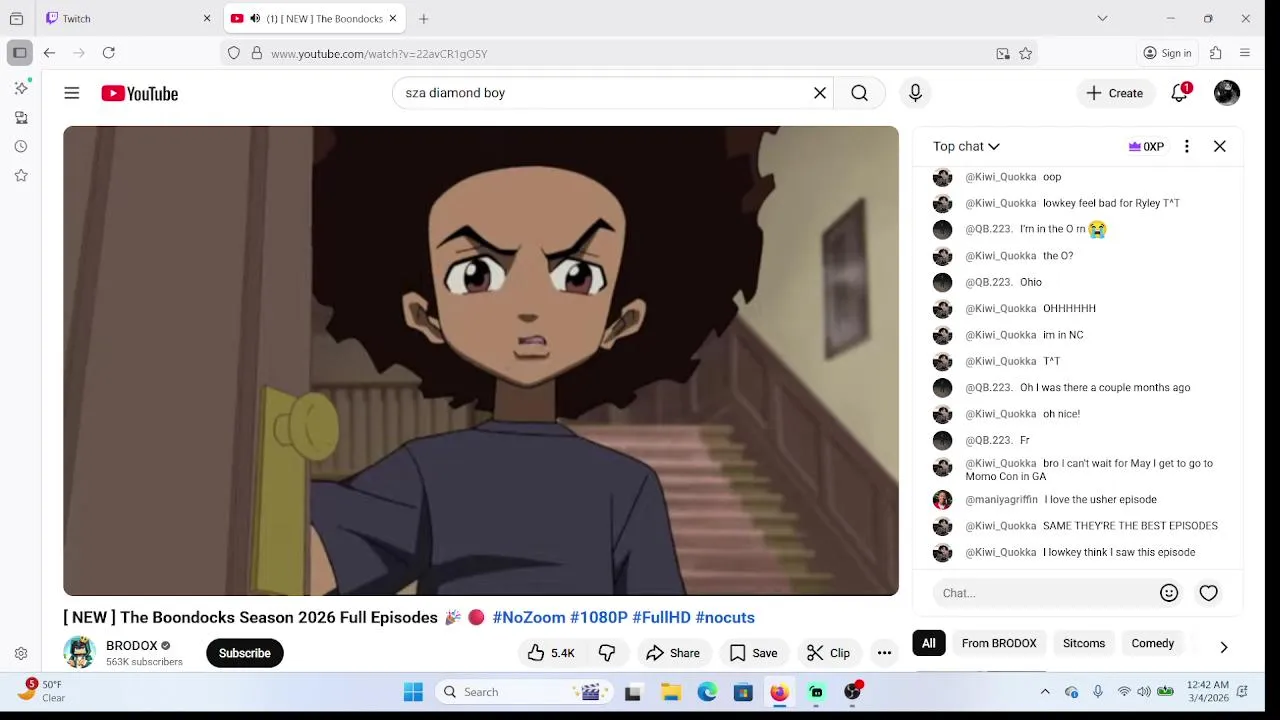
Task: Sign in to the Firefox account
Action: pyautogui.click(x=1168, y=53)
